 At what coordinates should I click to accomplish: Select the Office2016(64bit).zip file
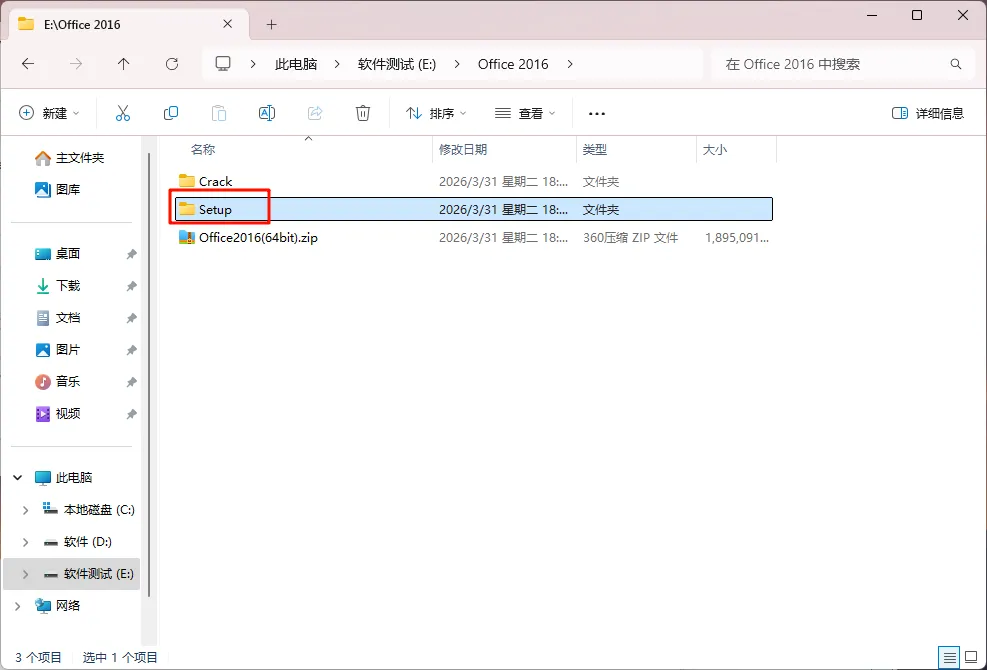tap(473, 237)
